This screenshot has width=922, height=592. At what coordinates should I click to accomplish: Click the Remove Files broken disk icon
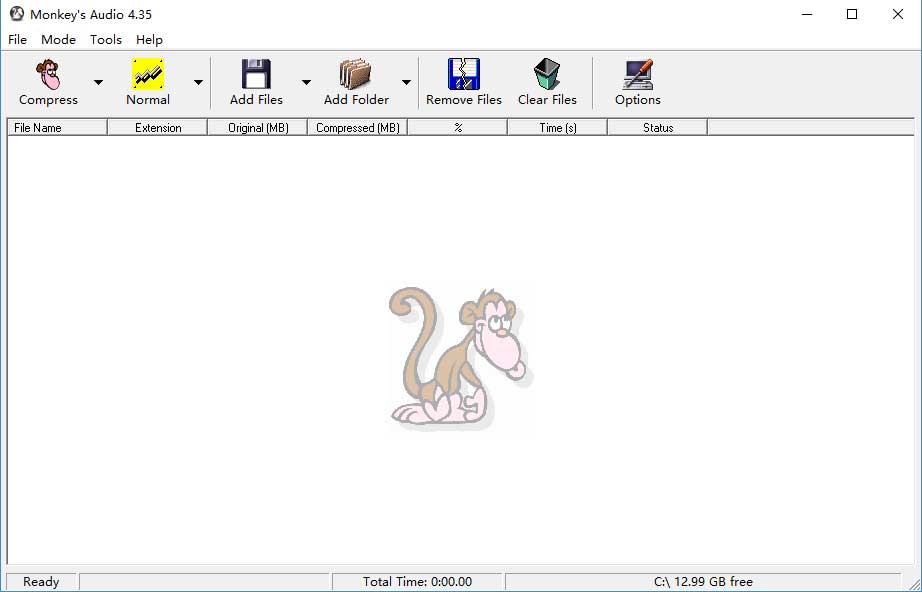[464, 74]
